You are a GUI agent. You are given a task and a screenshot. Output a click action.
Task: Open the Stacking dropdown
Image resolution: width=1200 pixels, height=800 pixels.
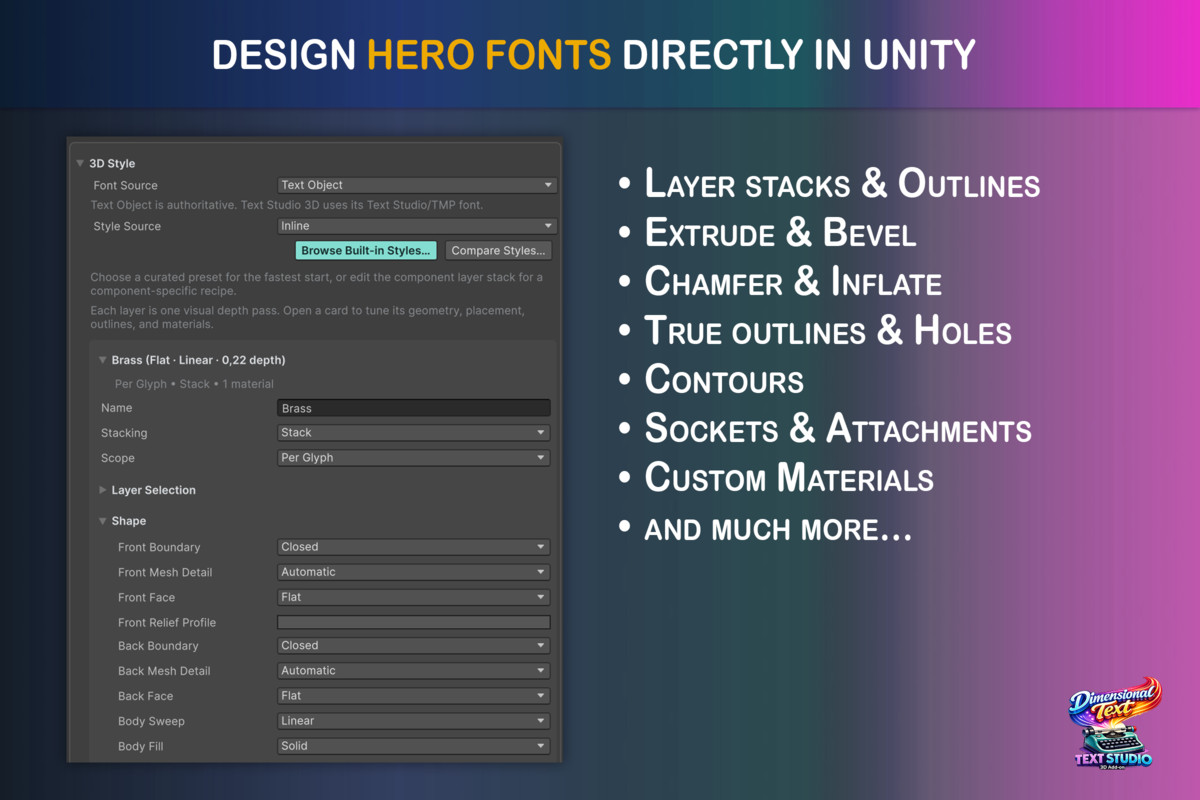tap(414, 433)
